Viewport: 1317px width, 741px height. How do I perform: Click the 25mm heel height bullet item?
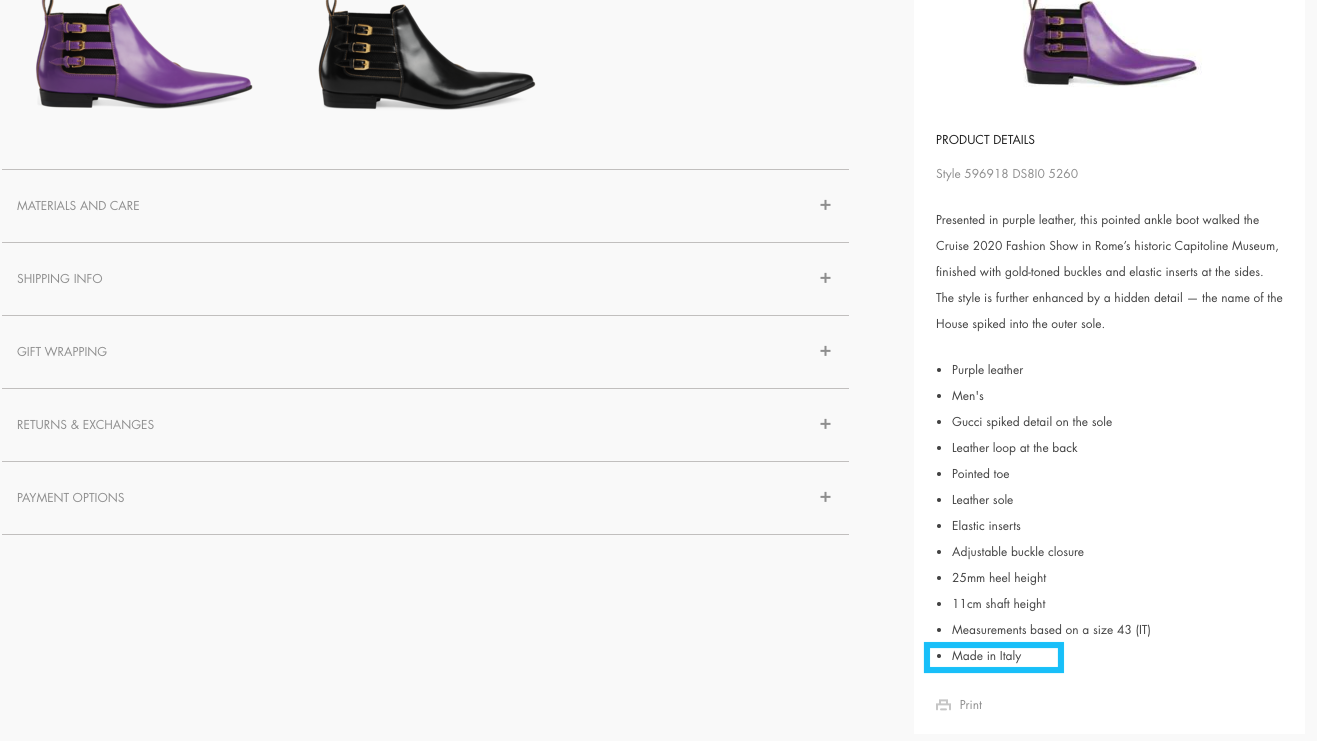tap(998, 577)
